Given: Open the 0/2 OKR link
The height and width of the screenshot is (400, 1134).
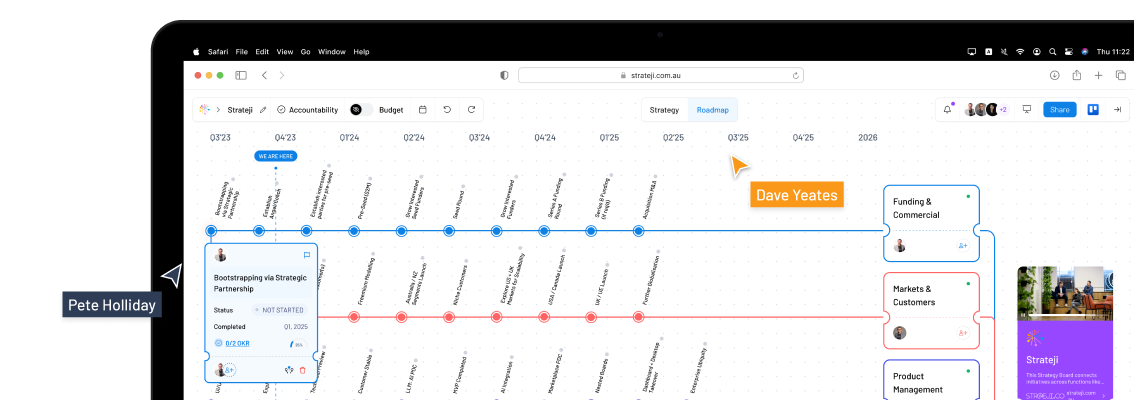Looking at the screenshot, I should [236, 343].
